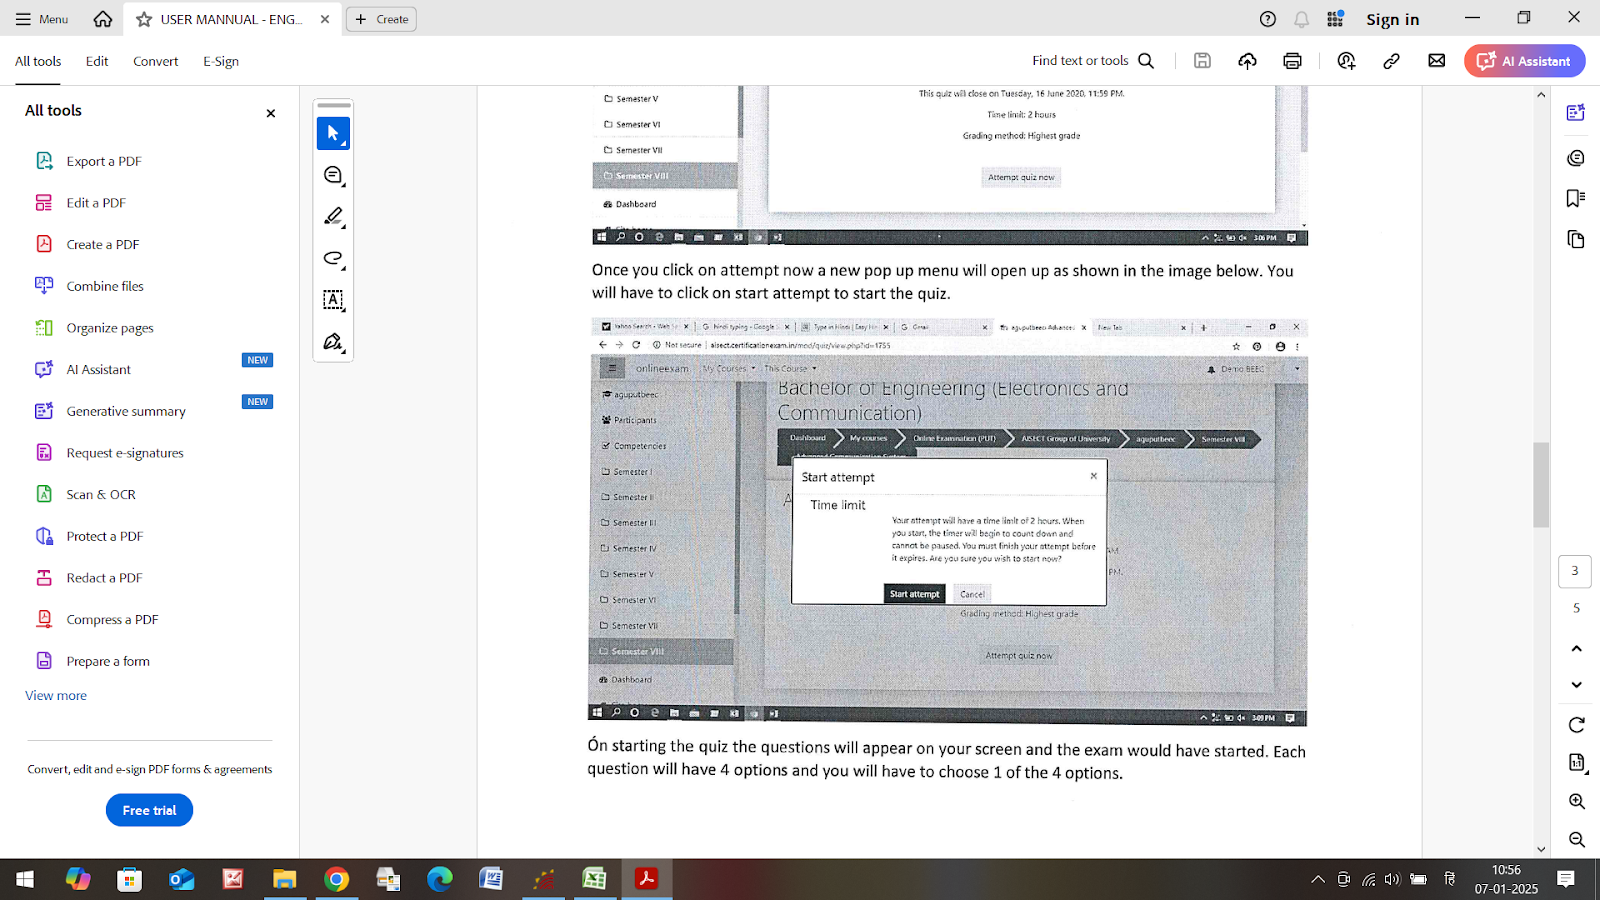The width and height of the screenshot is (1600, 900).
Task: Open the Edit tab
Action: [97, 61]
